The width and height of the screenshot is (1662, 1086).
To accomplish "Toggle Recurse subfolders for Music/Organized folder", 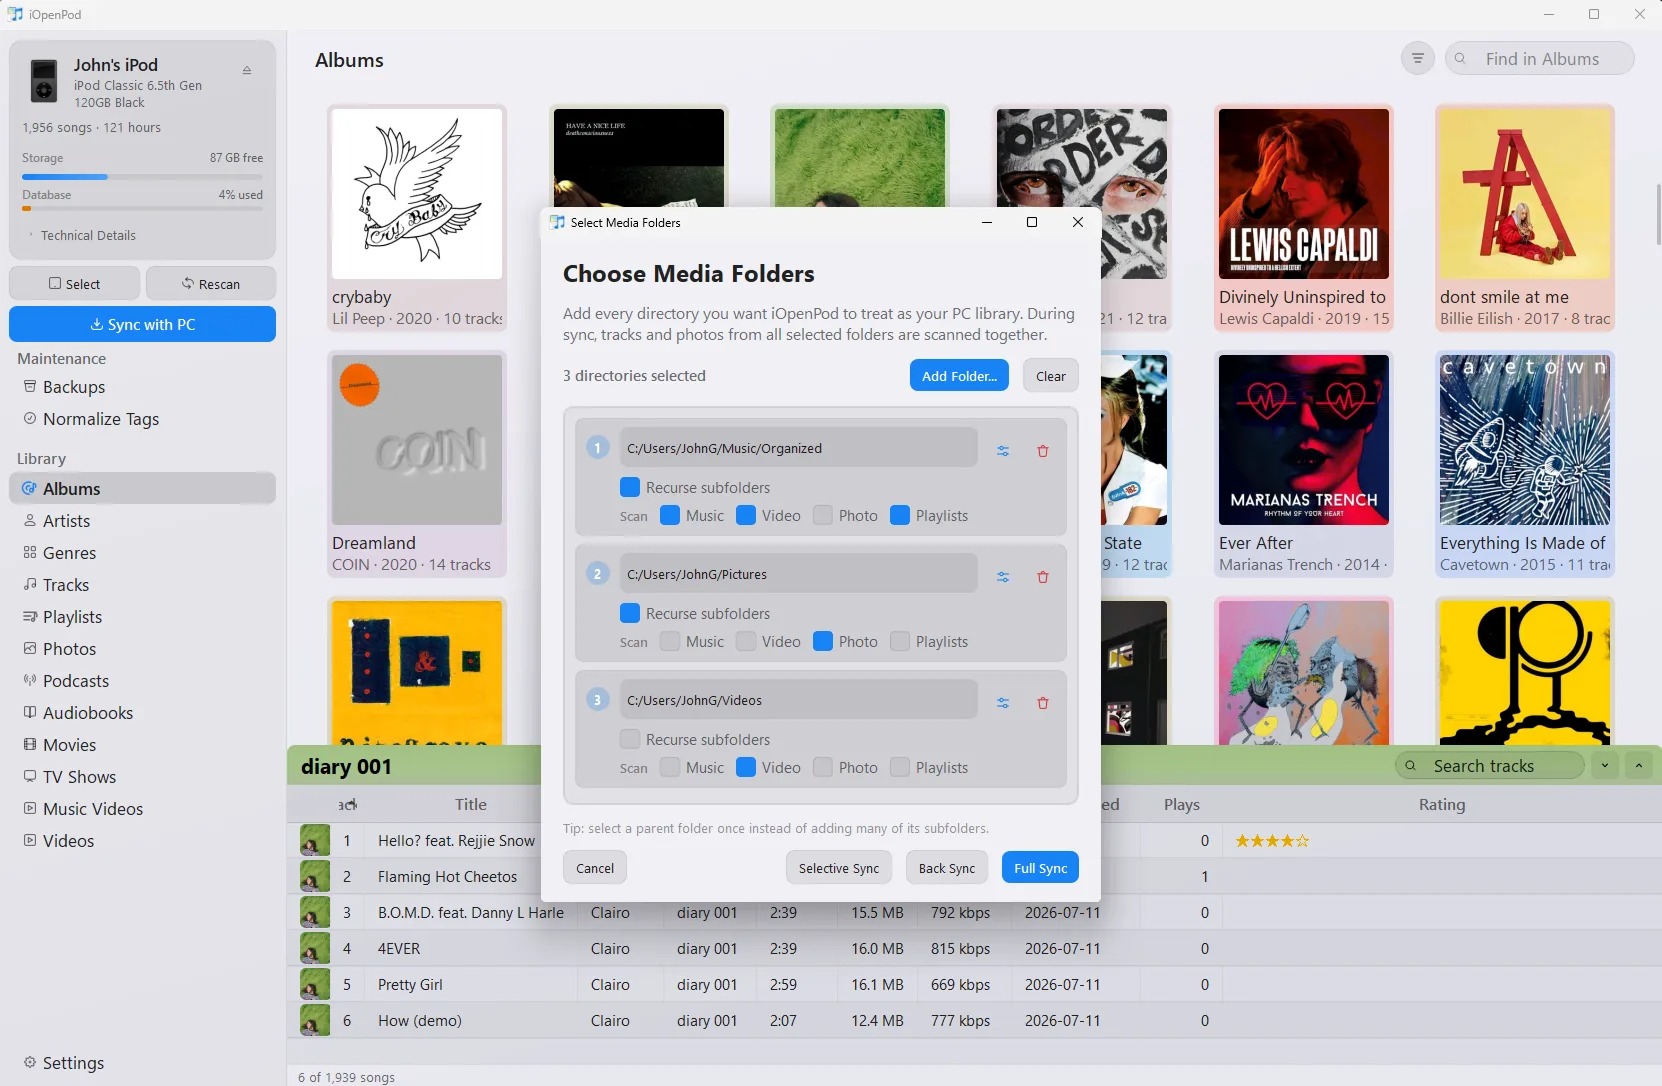I will [x=630, y=487].
